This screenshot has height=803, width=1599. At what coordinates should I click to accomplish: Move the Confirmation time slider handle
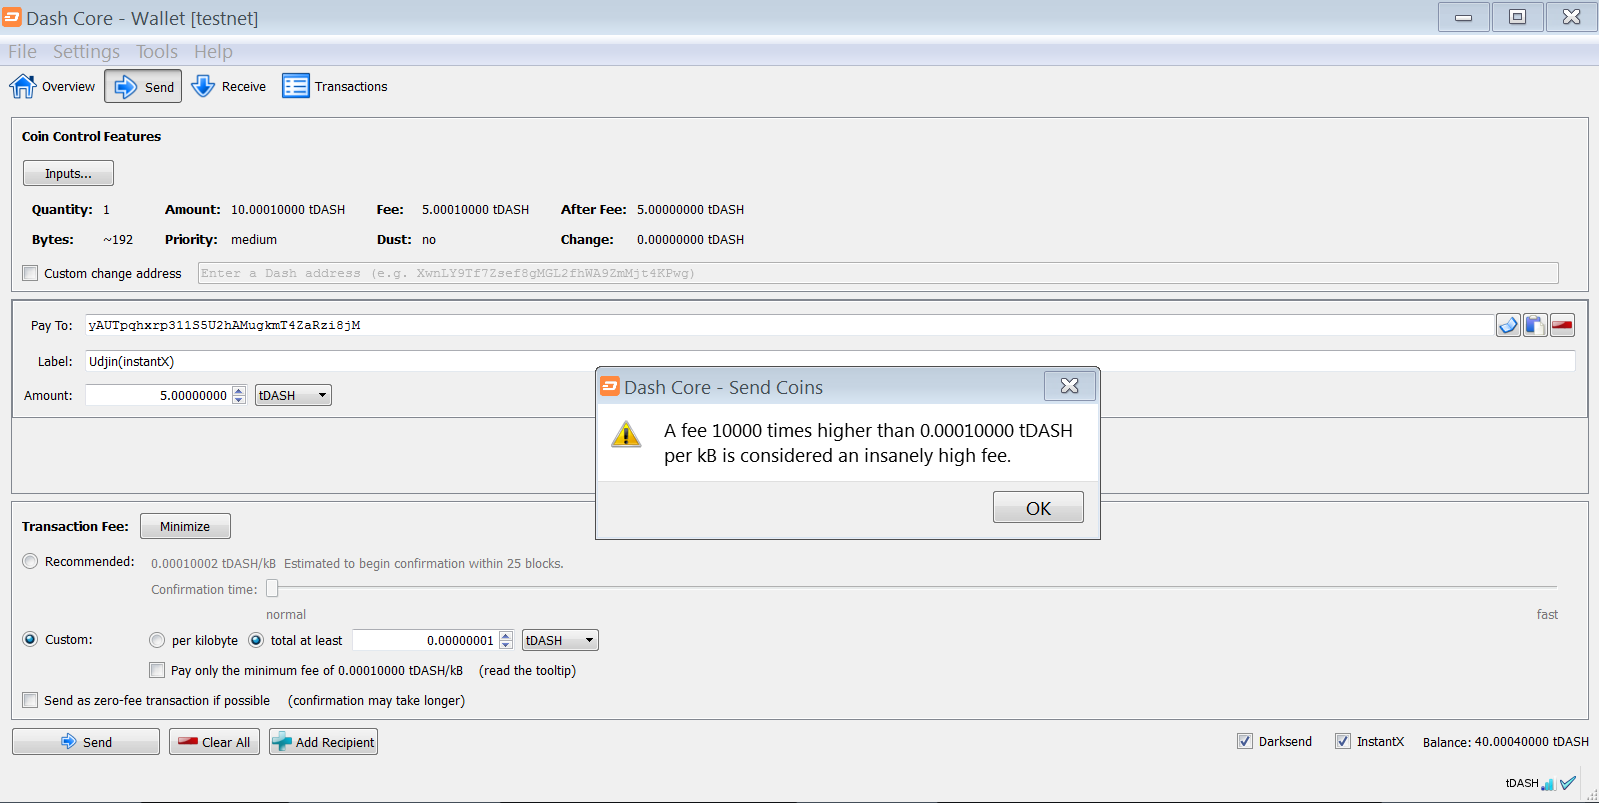tap(272, 588)
